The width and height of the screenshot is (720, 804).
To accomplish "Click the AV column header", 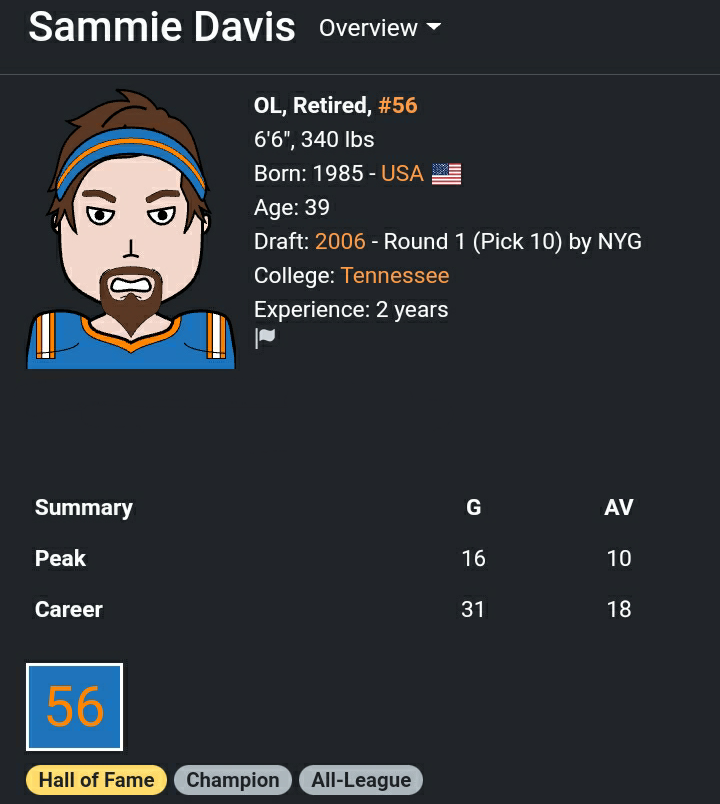I will pos(619,508).
